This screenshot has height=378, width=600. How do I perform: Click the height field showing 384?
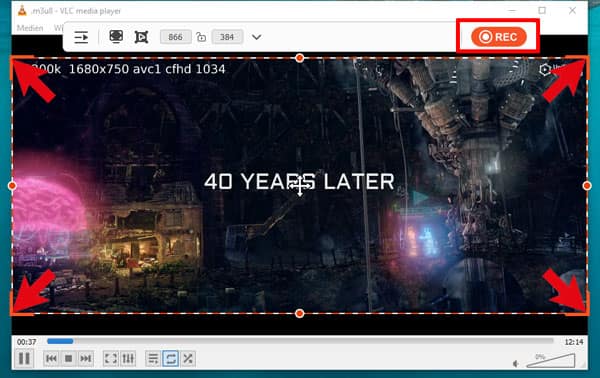point(227,37)
